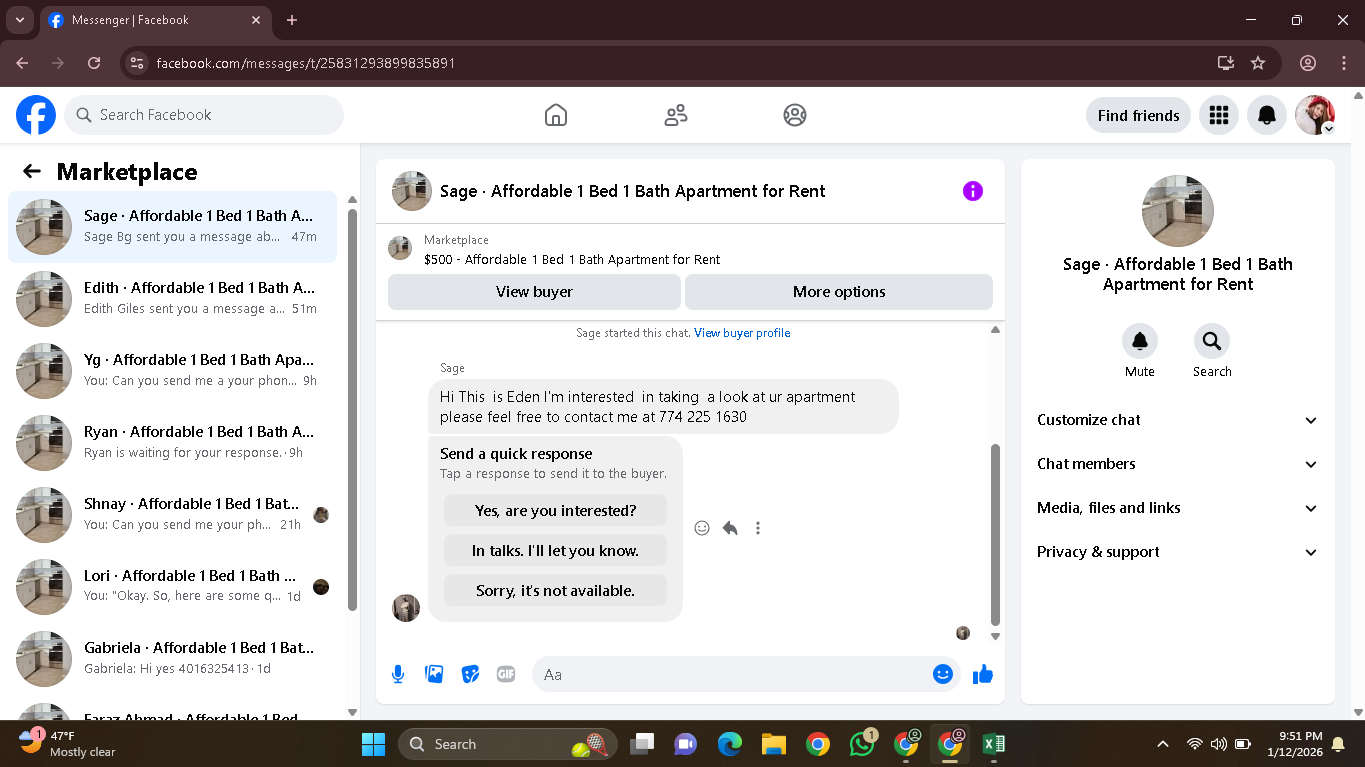Open the View buyer profile link
1365x767 pixels.
pos(742,333)
